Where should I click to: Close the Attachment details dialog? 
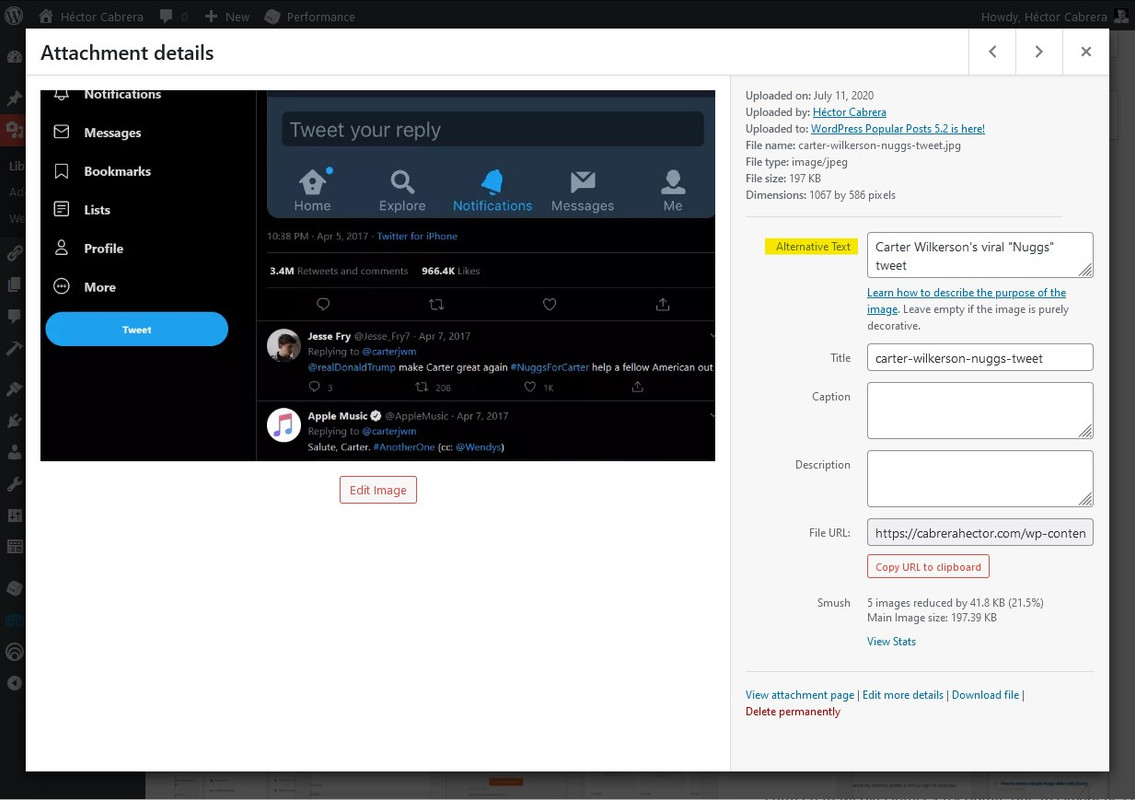pyautogui.click(x=1086, y=51)
